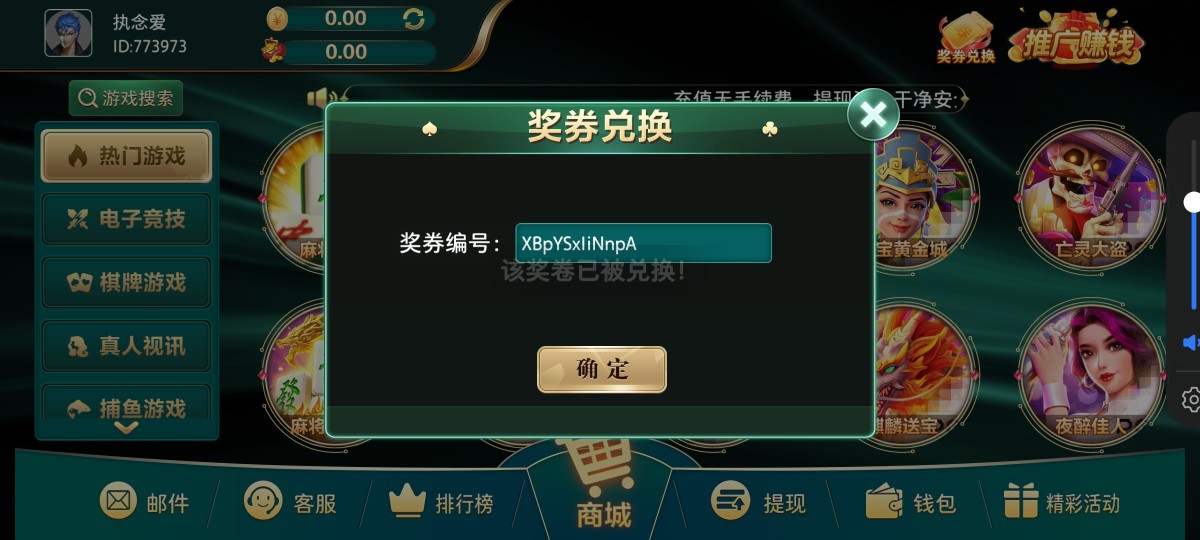
Task: Open the 精彩活动 gift box icon
Action: (1022, 501)
